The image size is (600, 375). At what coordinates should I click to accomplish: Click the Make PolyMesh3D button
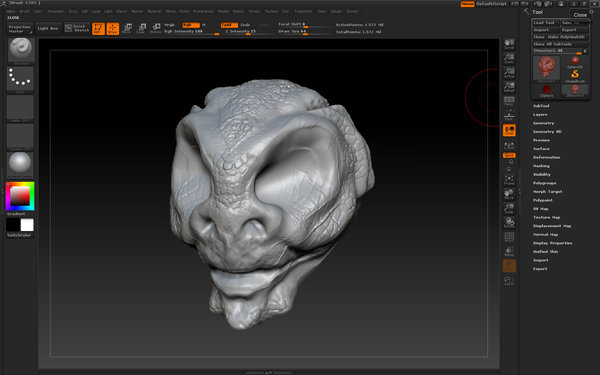[x=567, y=37]
